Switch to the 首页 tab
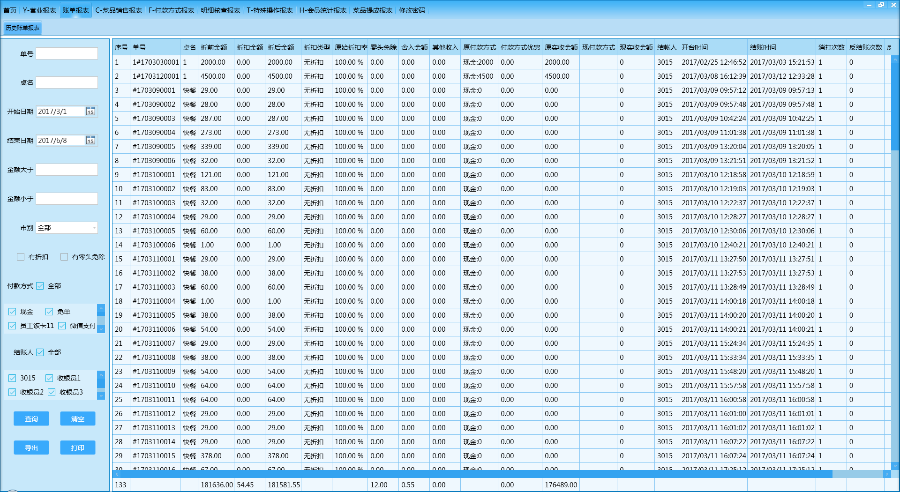 coord(8,10)
